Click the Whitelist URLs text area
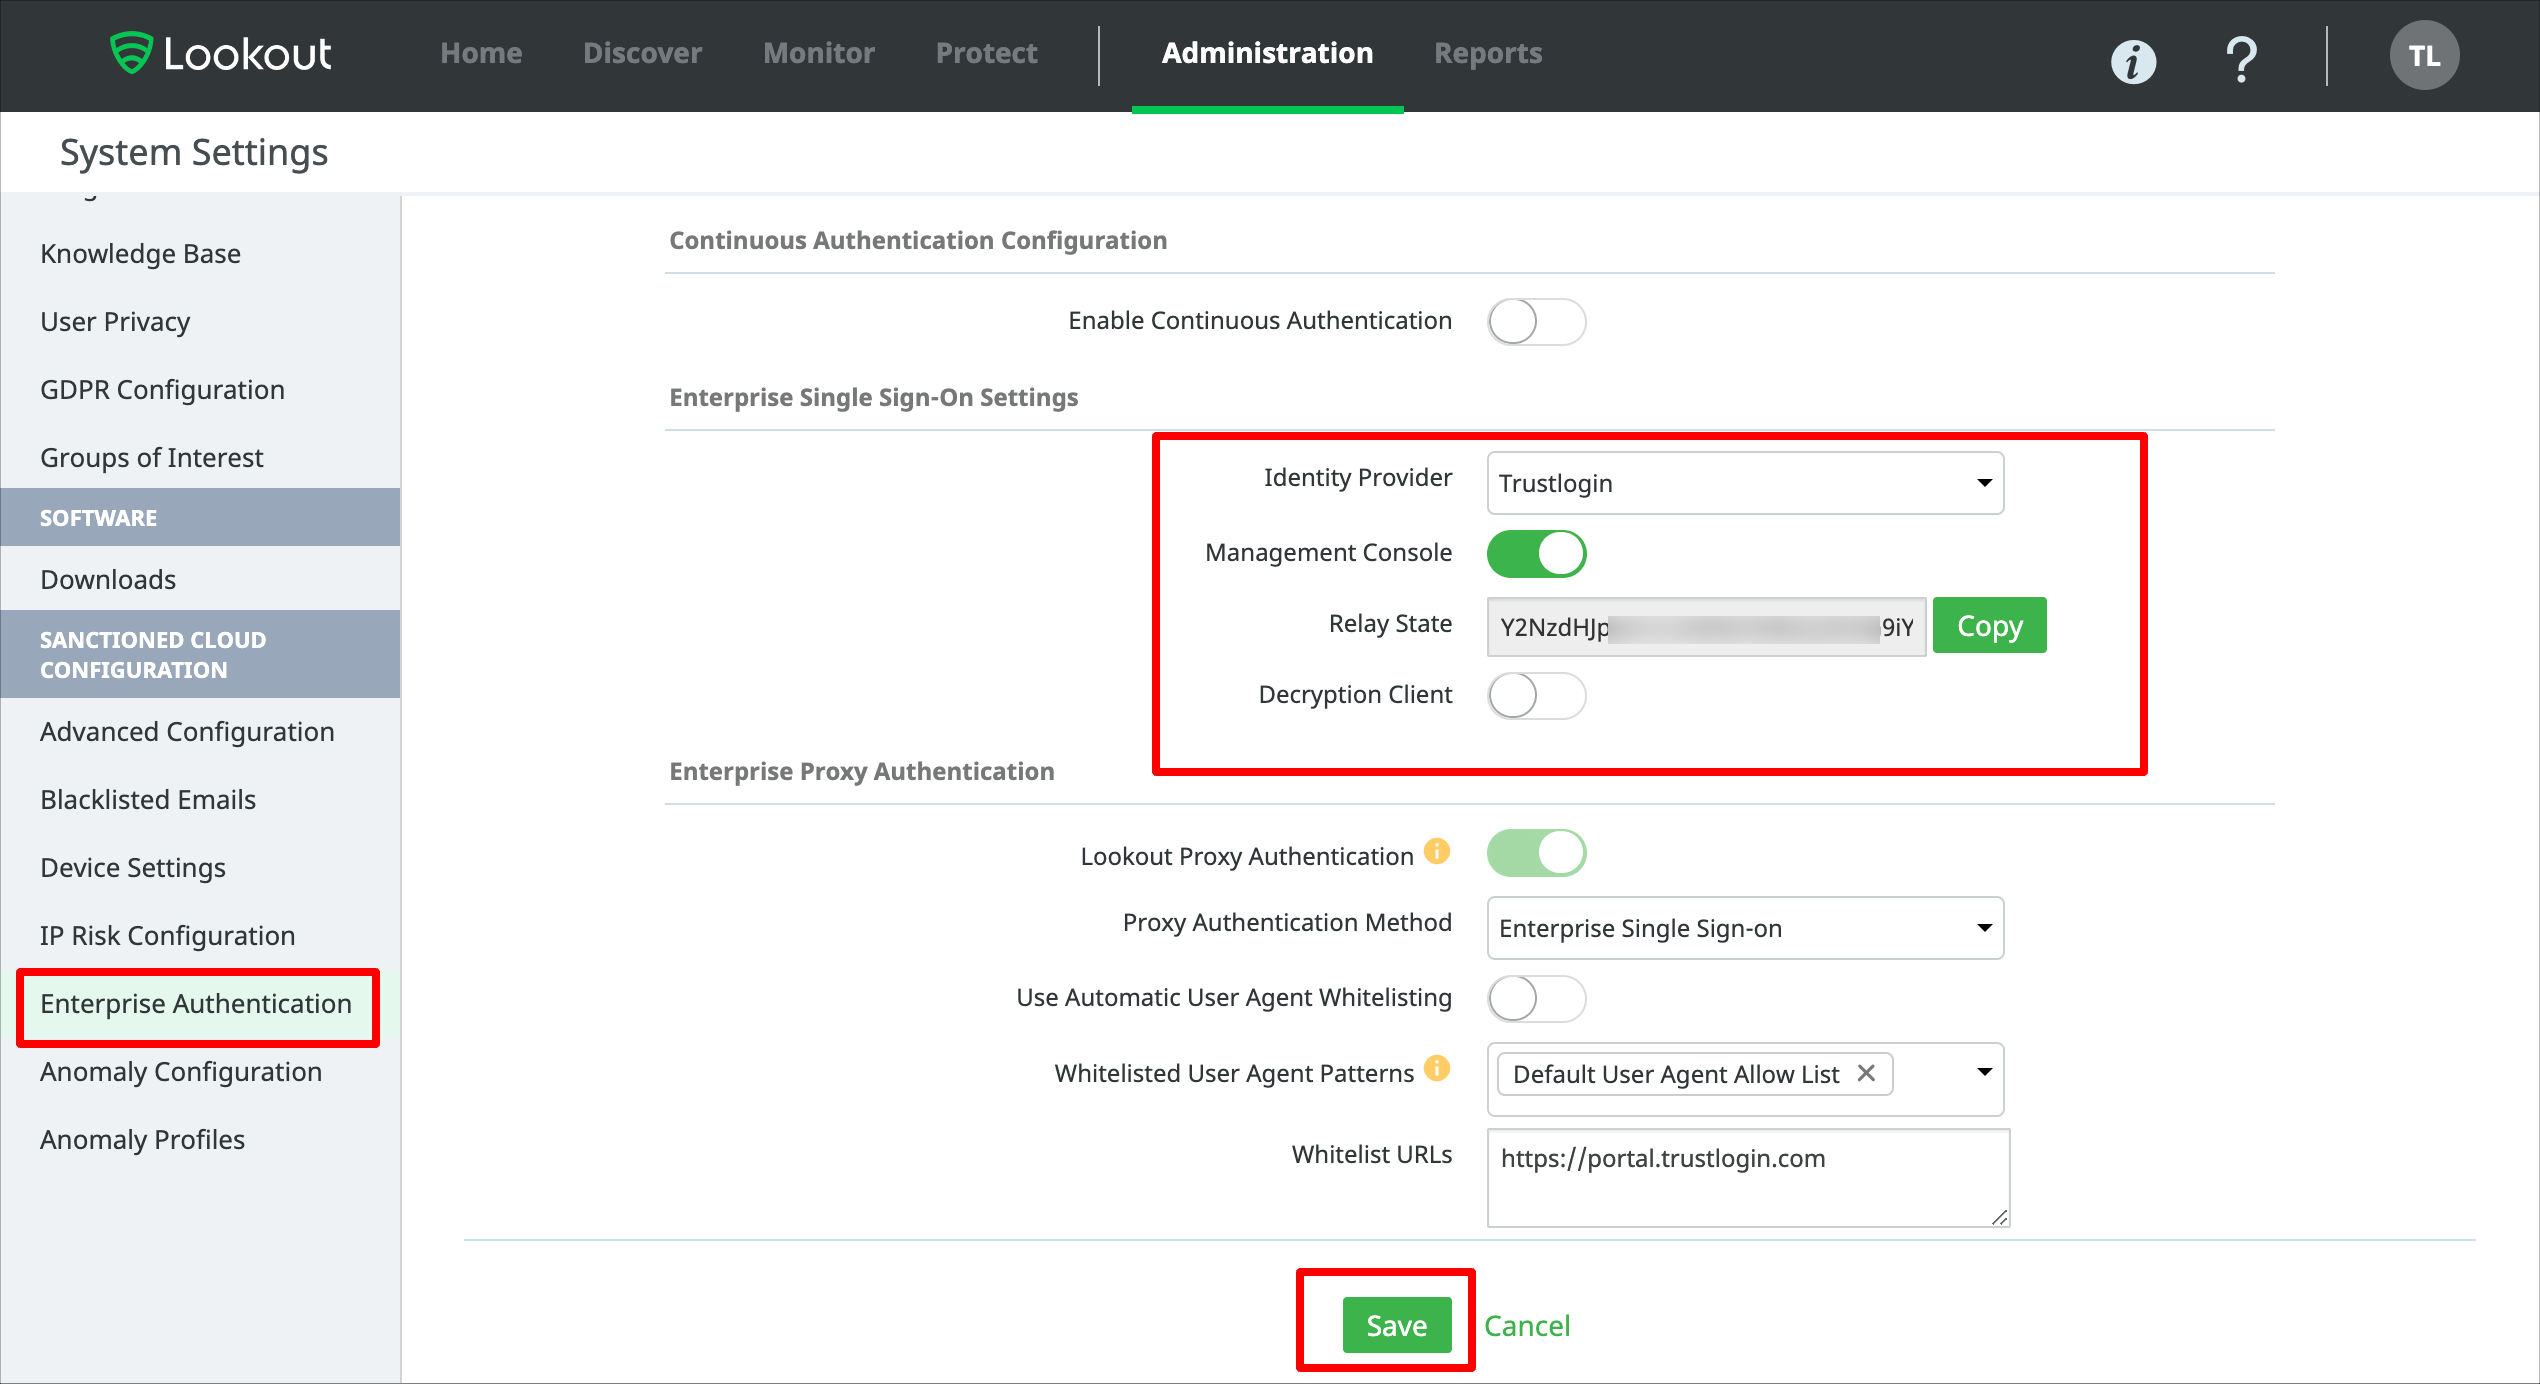 [x=1748, y=1178]
